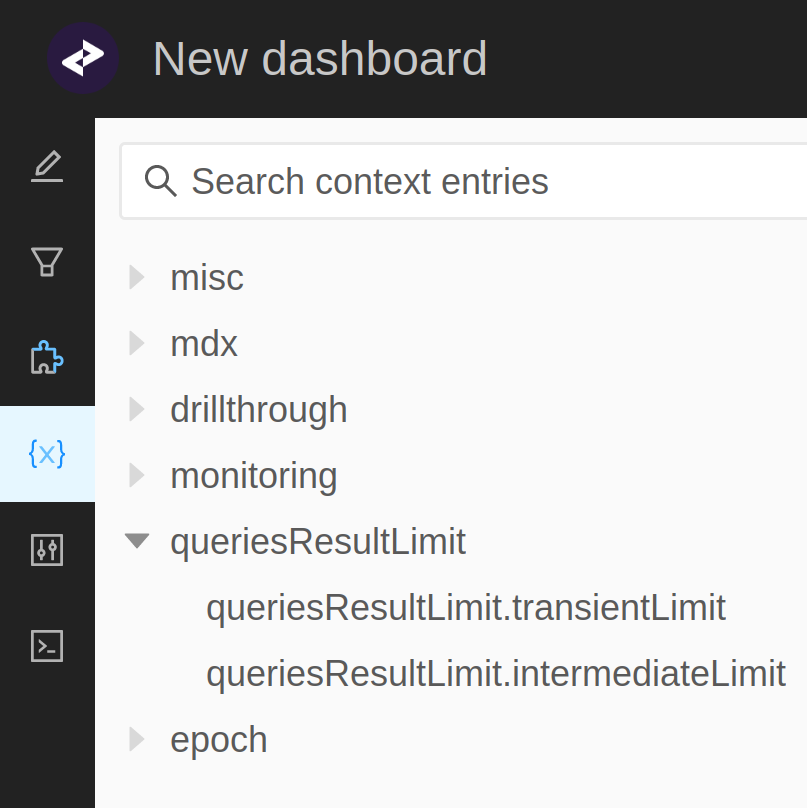Expand the epoch context category

pyautogui.click(x=136, y=739)
